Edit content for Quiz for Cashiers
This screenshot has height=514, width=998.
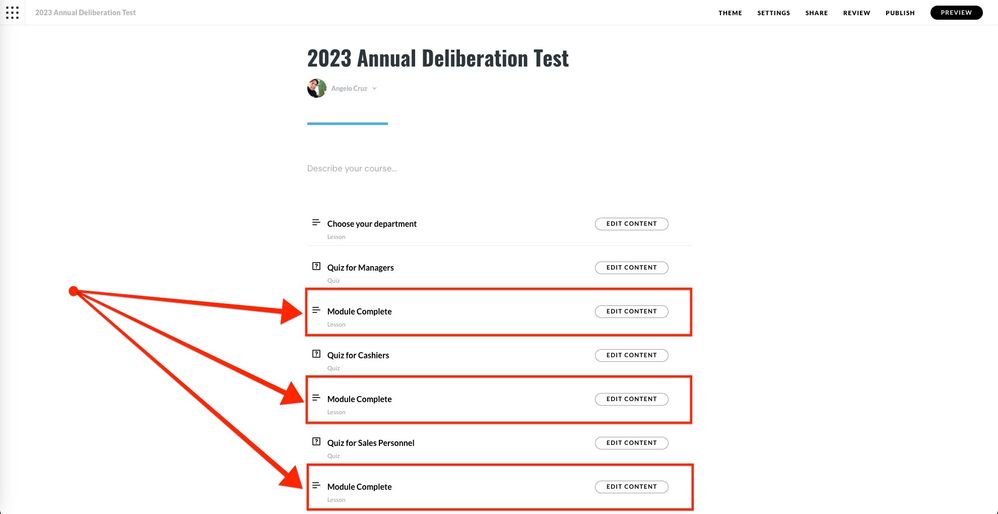point(631,355)
